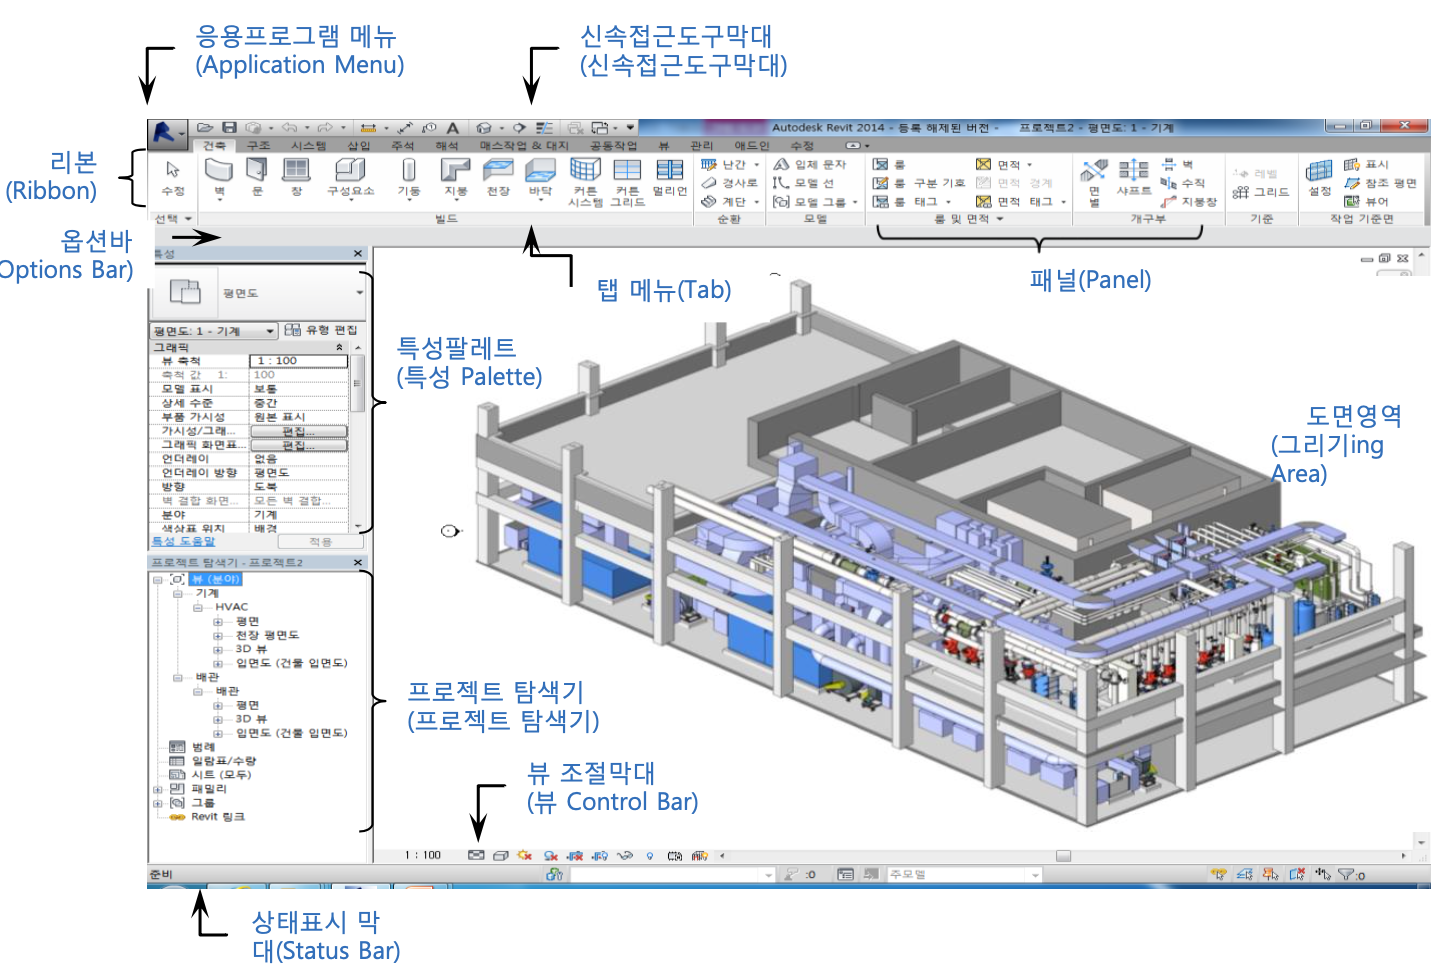Open the 특성 도움말 link
Screen dimensions: 1456x968
(183, 541)
